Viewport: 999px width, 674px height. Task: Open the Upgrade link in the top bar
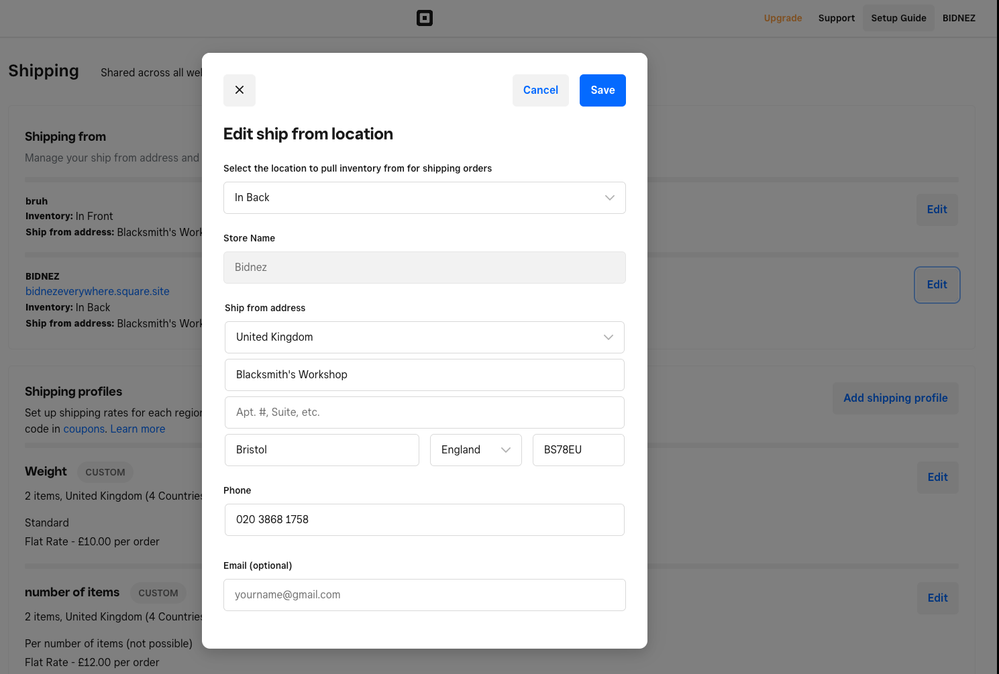[x=782, y=17]
